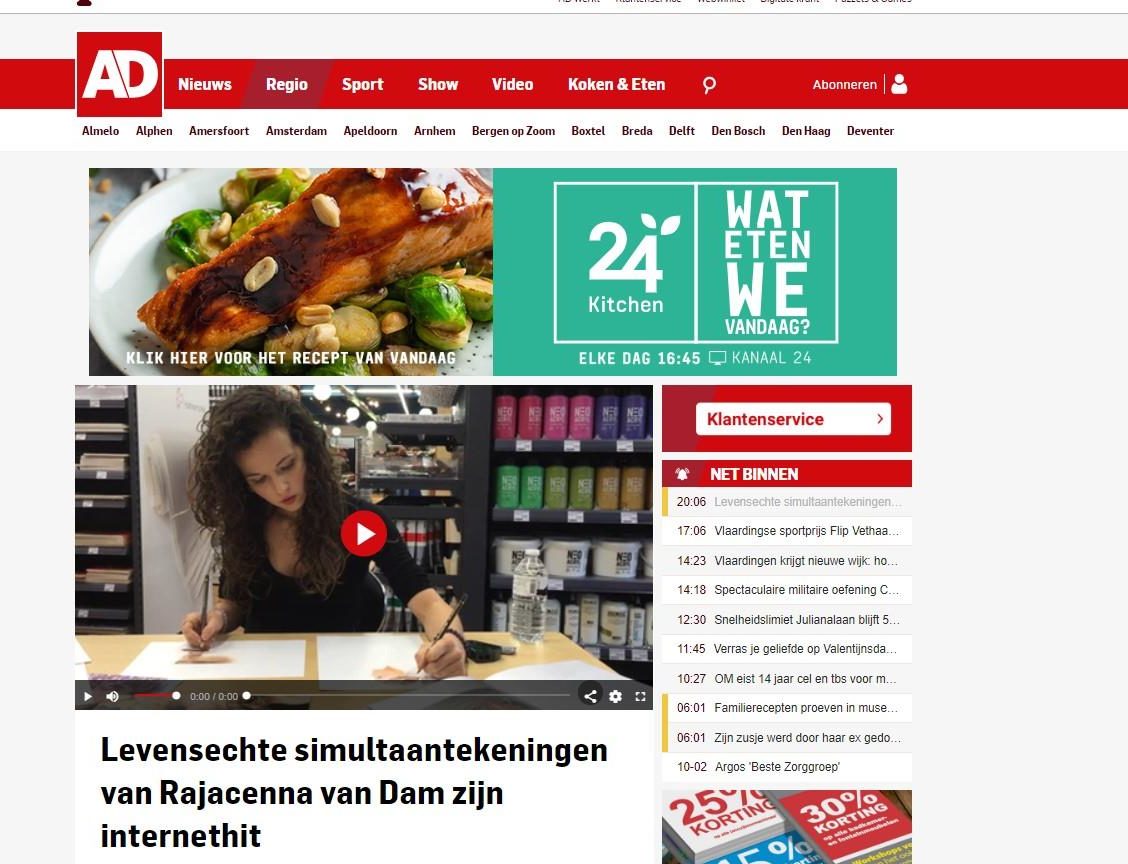The width and height of the screenshot is (1128, 864).
Task: Share the video via share icon
Action: click(590, 696)
